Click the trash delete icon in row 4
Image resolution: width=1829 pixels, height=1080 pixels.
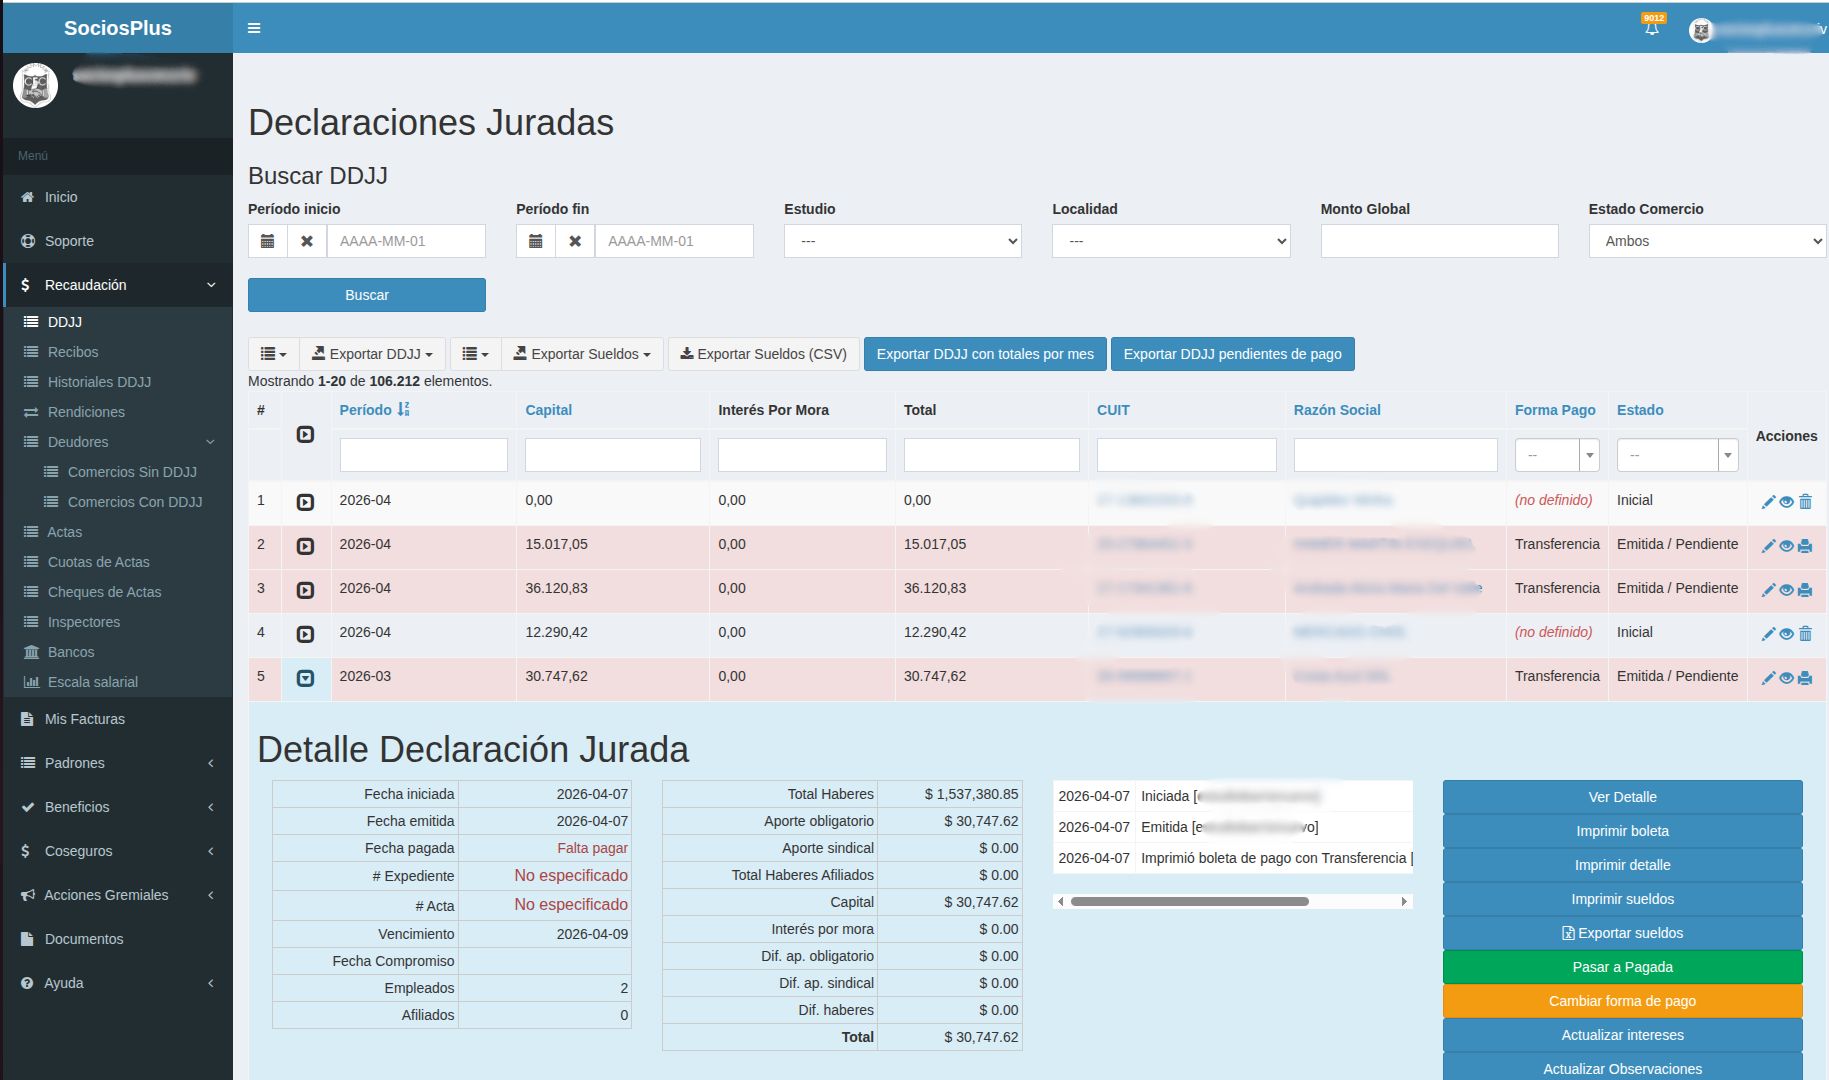coord(1805,634)
